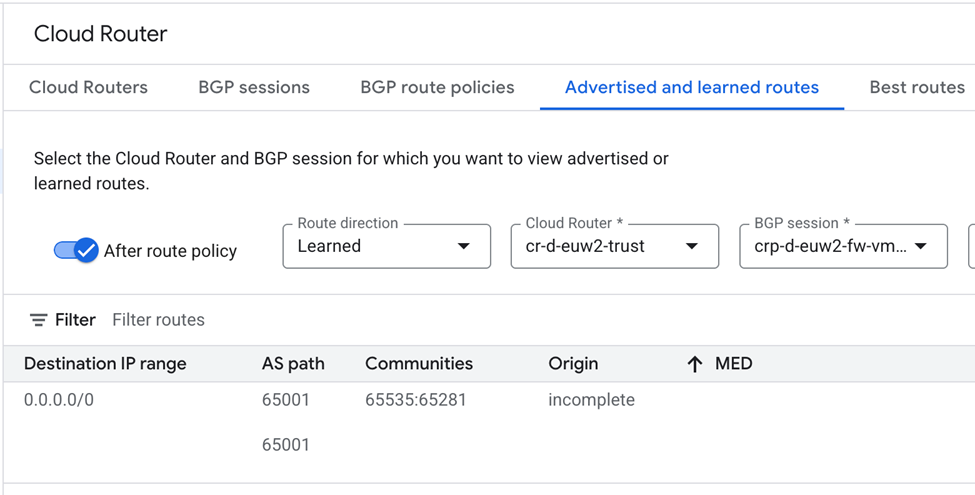Go to BGP route policies tab
This screenshot has width=975, height=495.
(437, 87)
